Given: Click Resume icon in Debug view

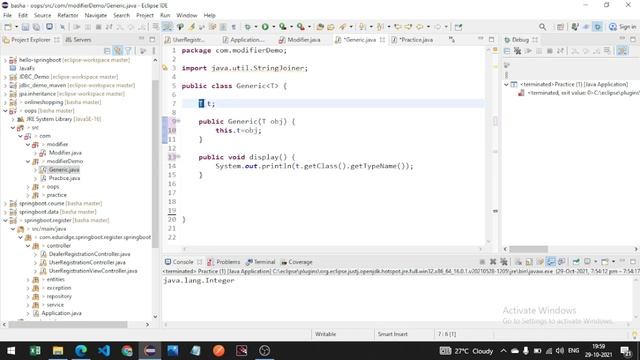Looking at the screenshot, I should (x=529, y=51).
